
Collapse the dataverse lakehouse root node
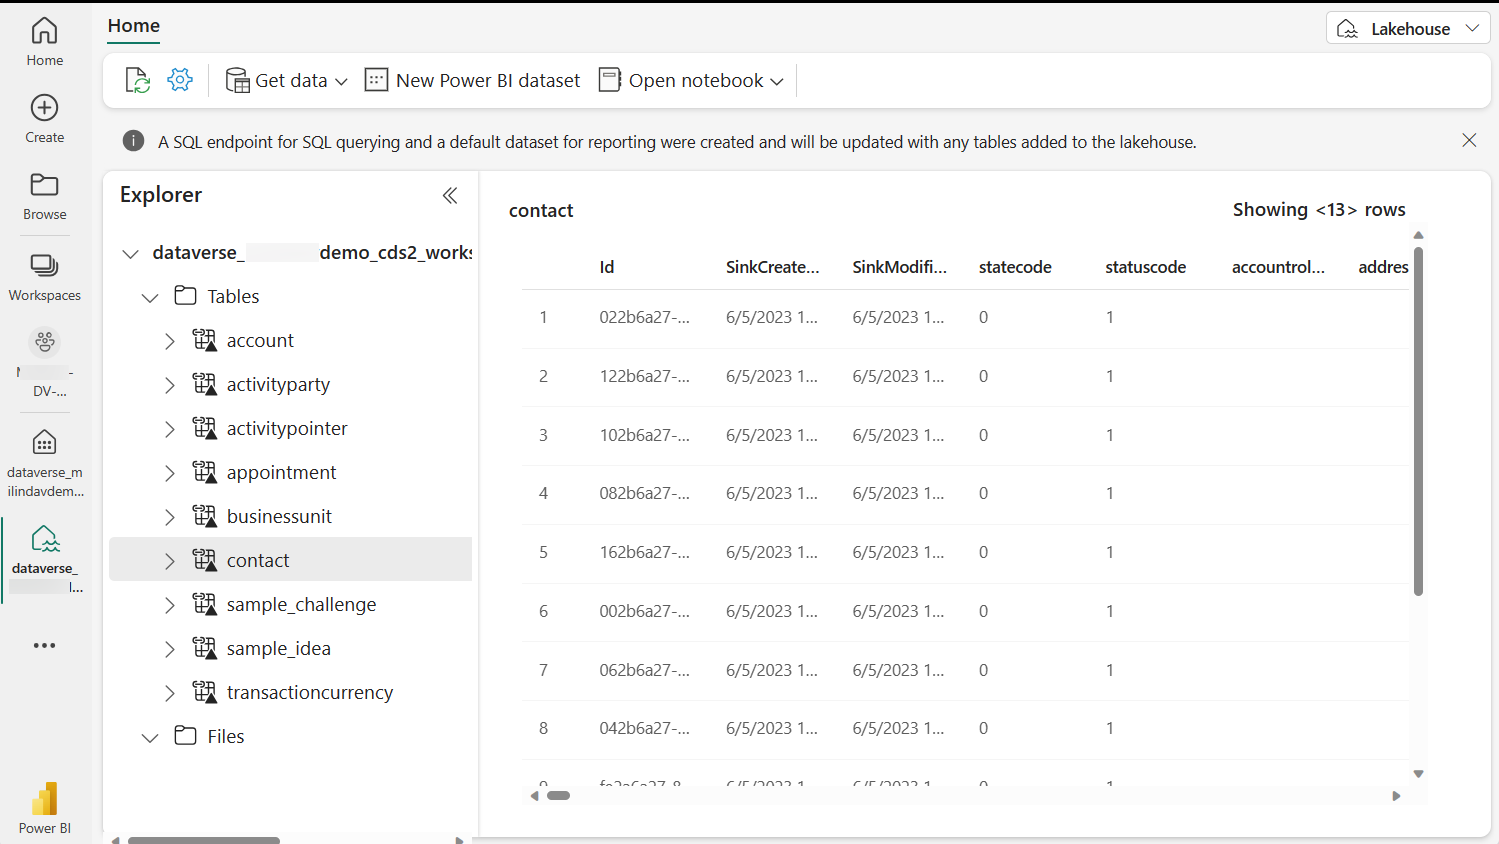(130, 253)
